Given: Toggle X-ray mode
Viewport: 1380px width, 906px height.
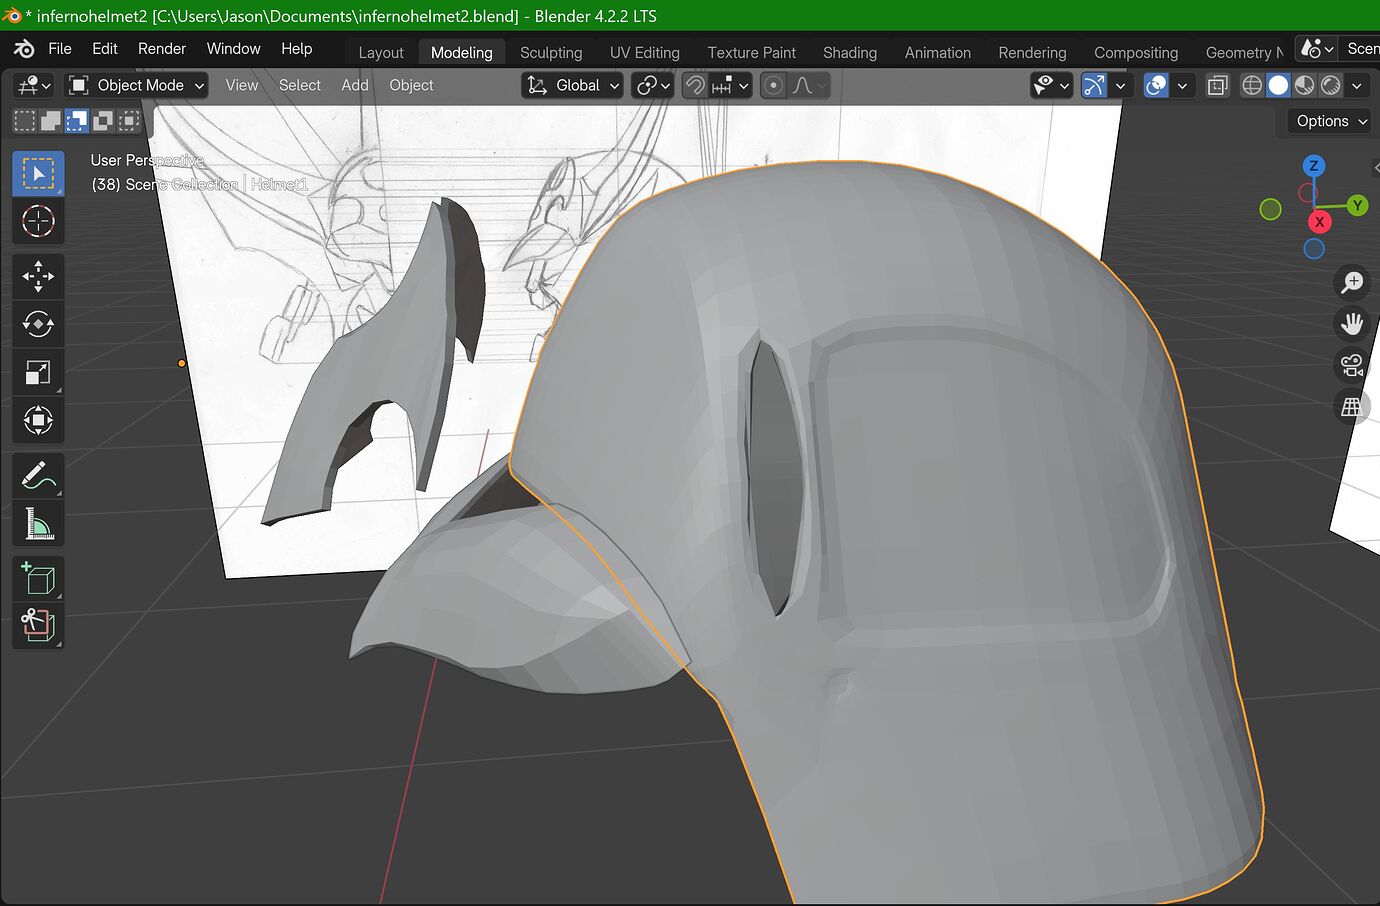Looking at the screenshot, I should [1217, 86].
